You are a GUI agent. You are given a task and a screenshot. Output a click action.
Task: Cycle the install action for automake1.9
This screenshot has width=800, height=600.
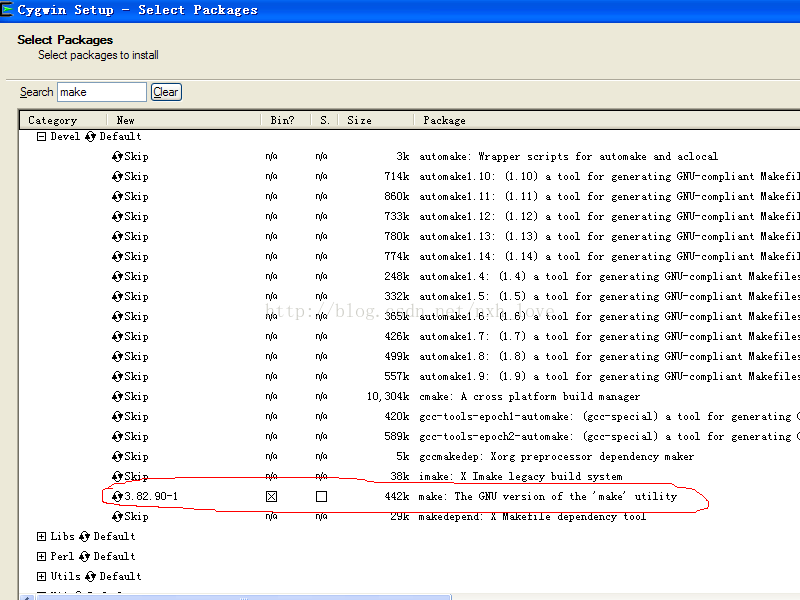tap(117, 377)
